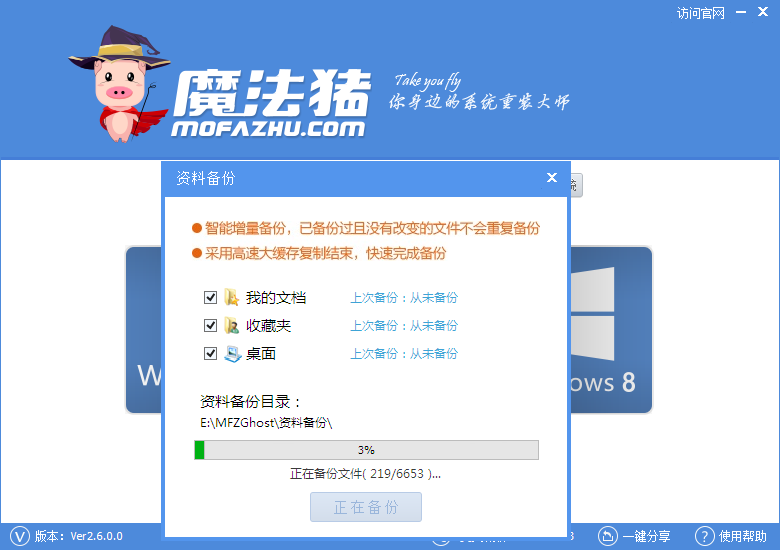Click the My Documents folder icon
Screen dimensions: 780x550
(x=231, y=297)
